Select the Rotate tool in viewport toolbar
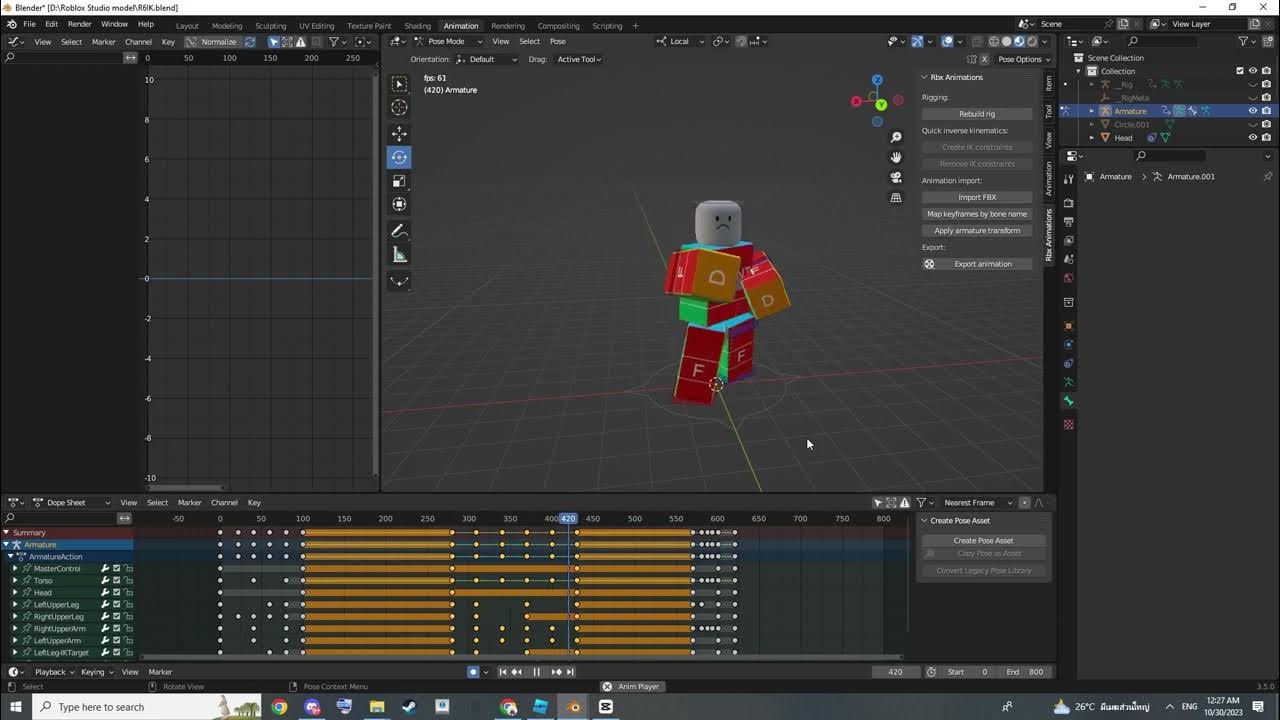The width and height of the screenshot is (1280, 720). point(399,157)
